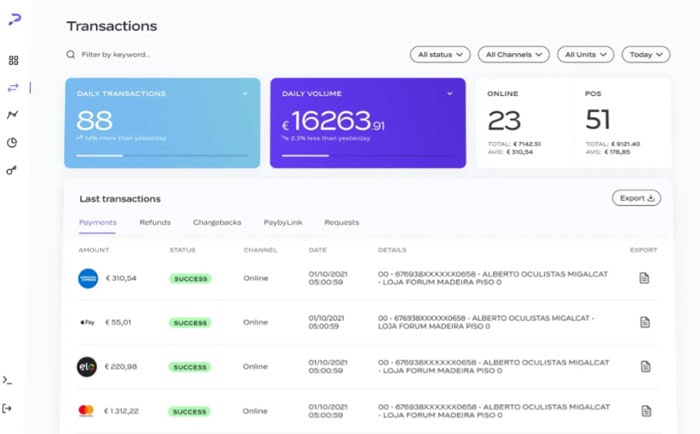Click the amount € 310,54

[121, 278]
